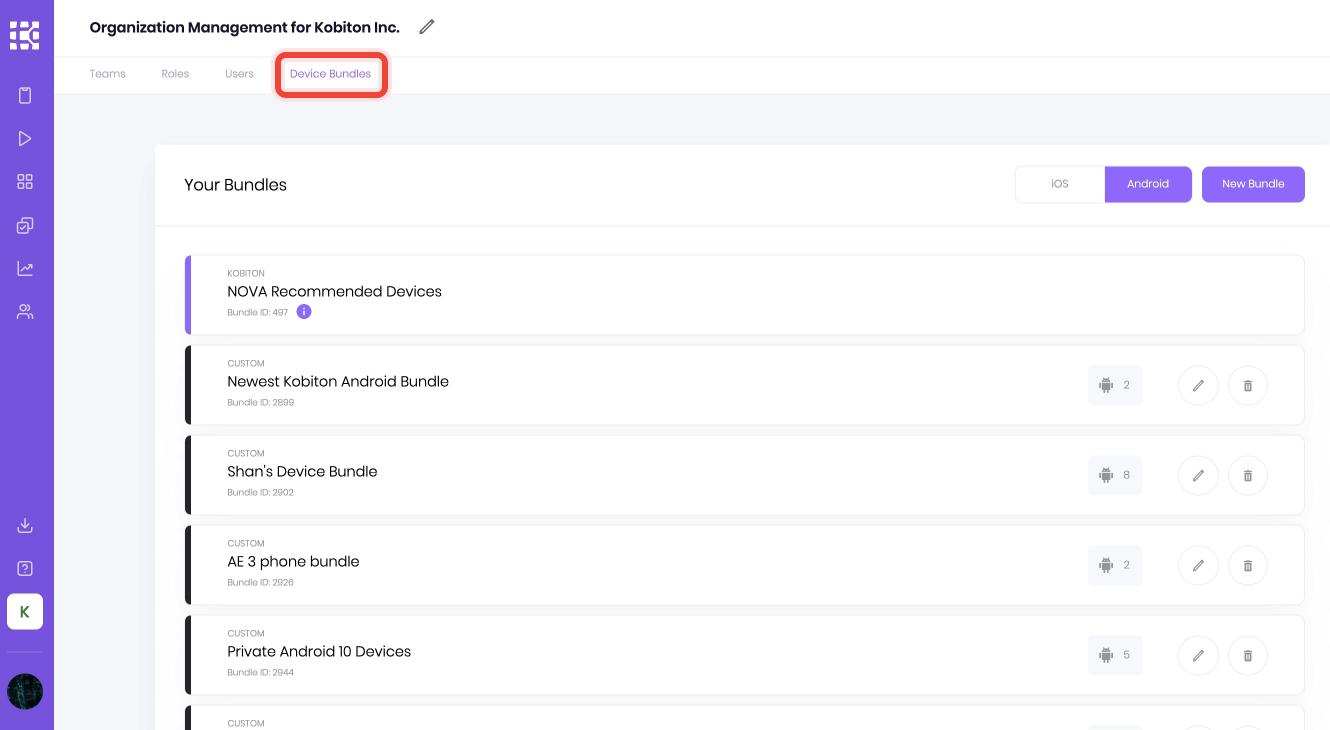Viewport: 1330px width, 730px height.
Task: Delete the AE 3 phone bundle
Action: pos(1248,565)
